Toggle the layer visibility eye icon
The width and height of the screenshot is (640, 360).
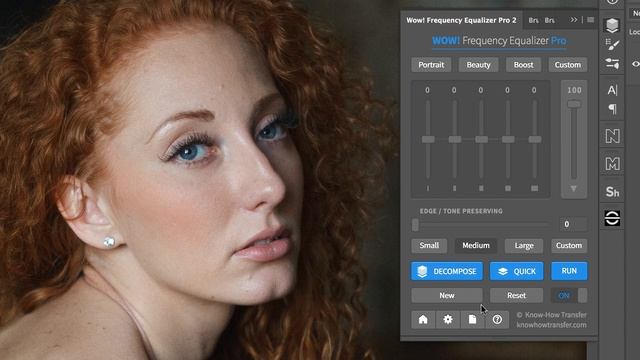click(x=636, y=64)
